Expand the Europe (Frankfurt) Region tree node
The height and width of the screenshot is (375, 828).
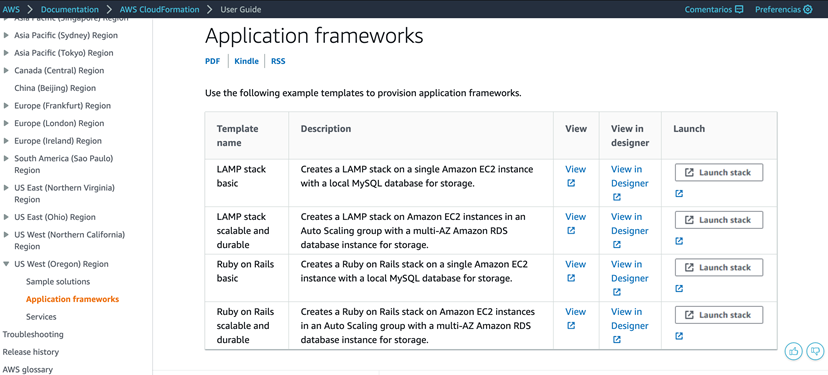(x=6, y=106)
